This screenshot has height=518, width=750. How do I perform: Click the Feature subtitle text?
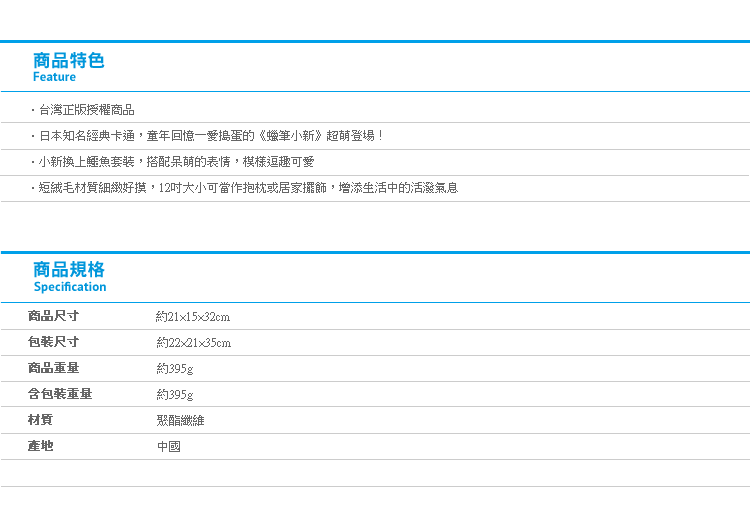pos(55,77)
